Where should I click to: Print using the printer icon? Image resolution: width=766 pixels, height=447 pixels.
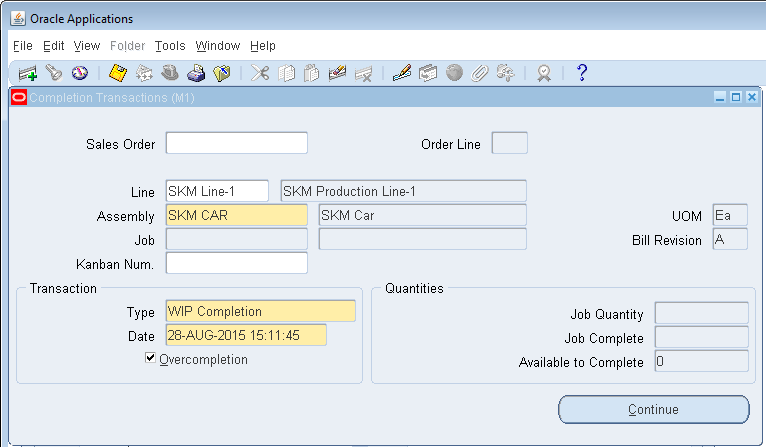point(196,73)
